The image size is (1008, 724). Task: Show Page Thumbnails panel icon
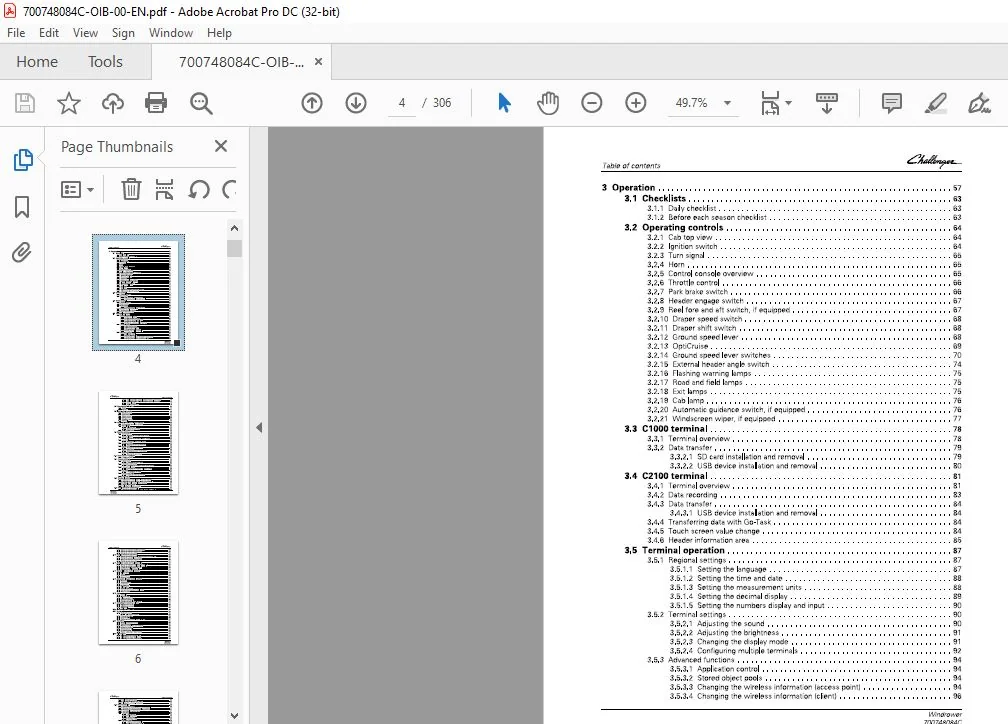click(x=22, y=159)
